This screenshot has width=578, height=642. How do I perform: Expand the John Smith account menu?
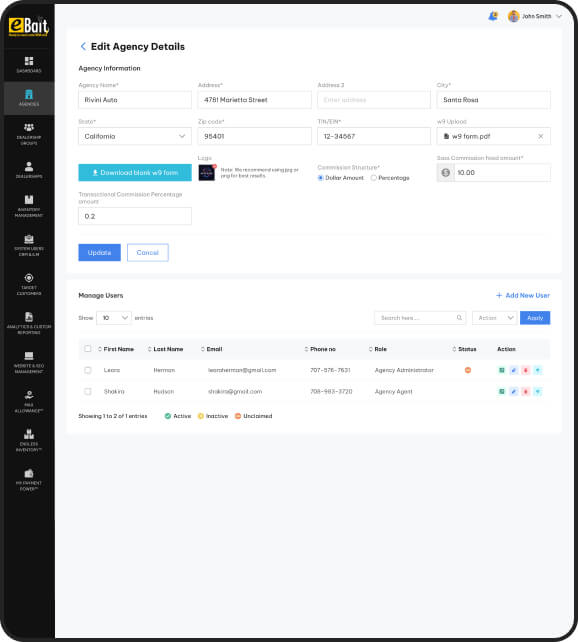coord(559,16)
